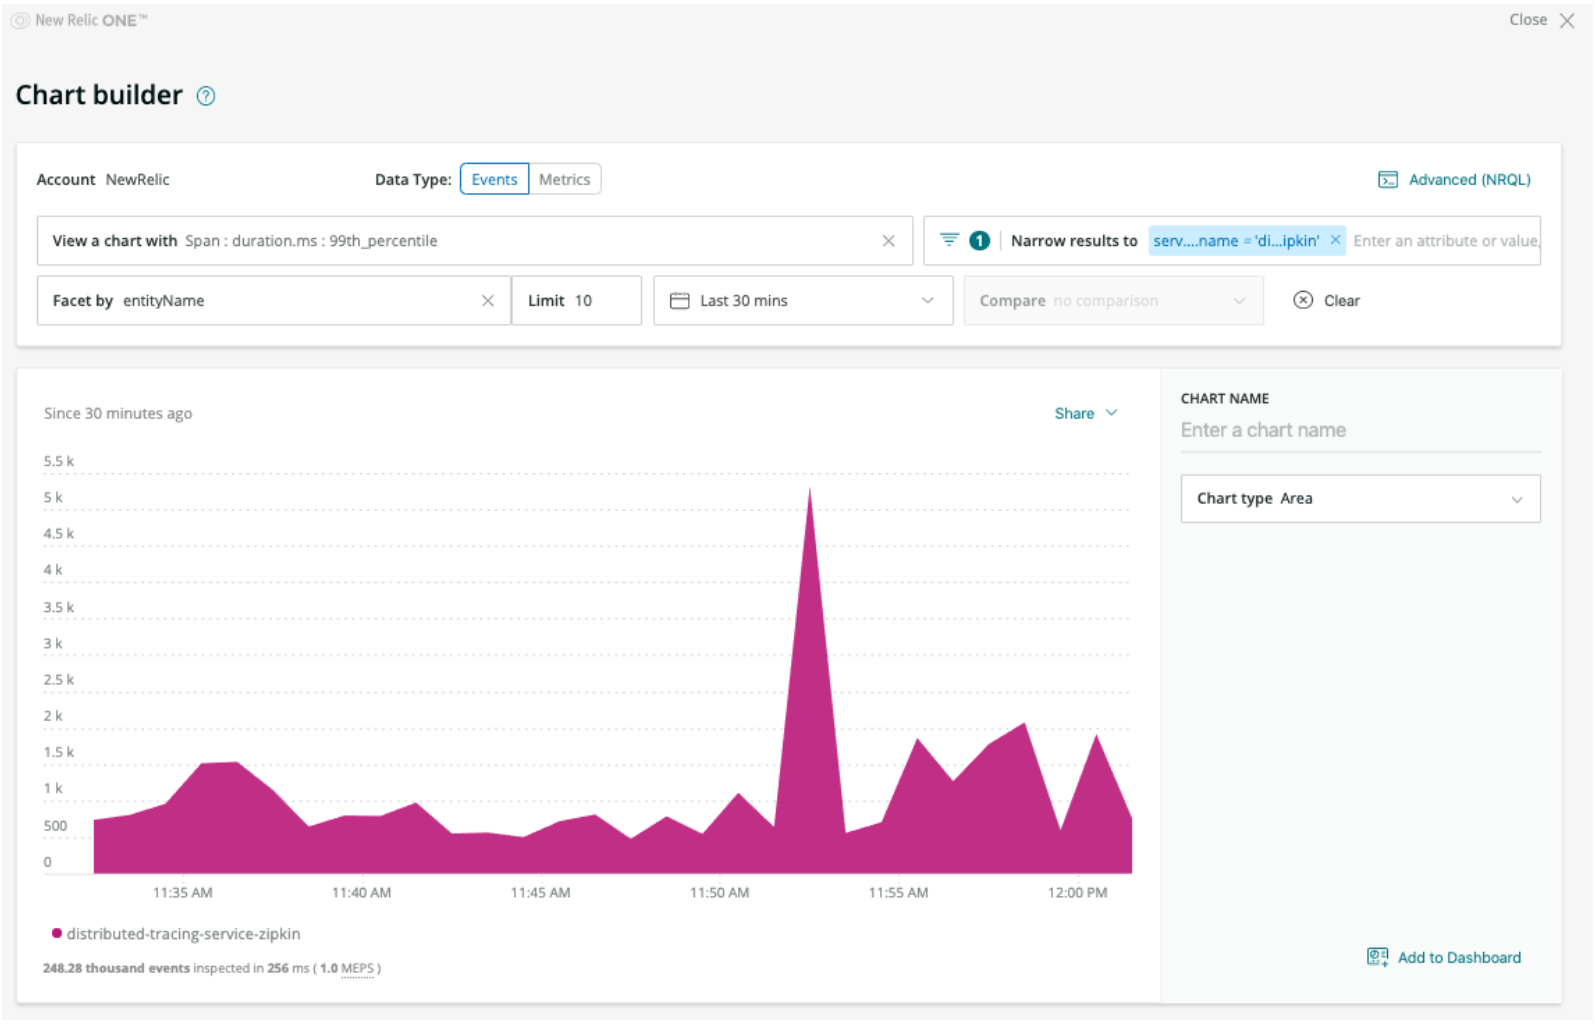The image size is (1595, 1024).
Task: Click the 'View a chart with' query field
Action: 474,241
